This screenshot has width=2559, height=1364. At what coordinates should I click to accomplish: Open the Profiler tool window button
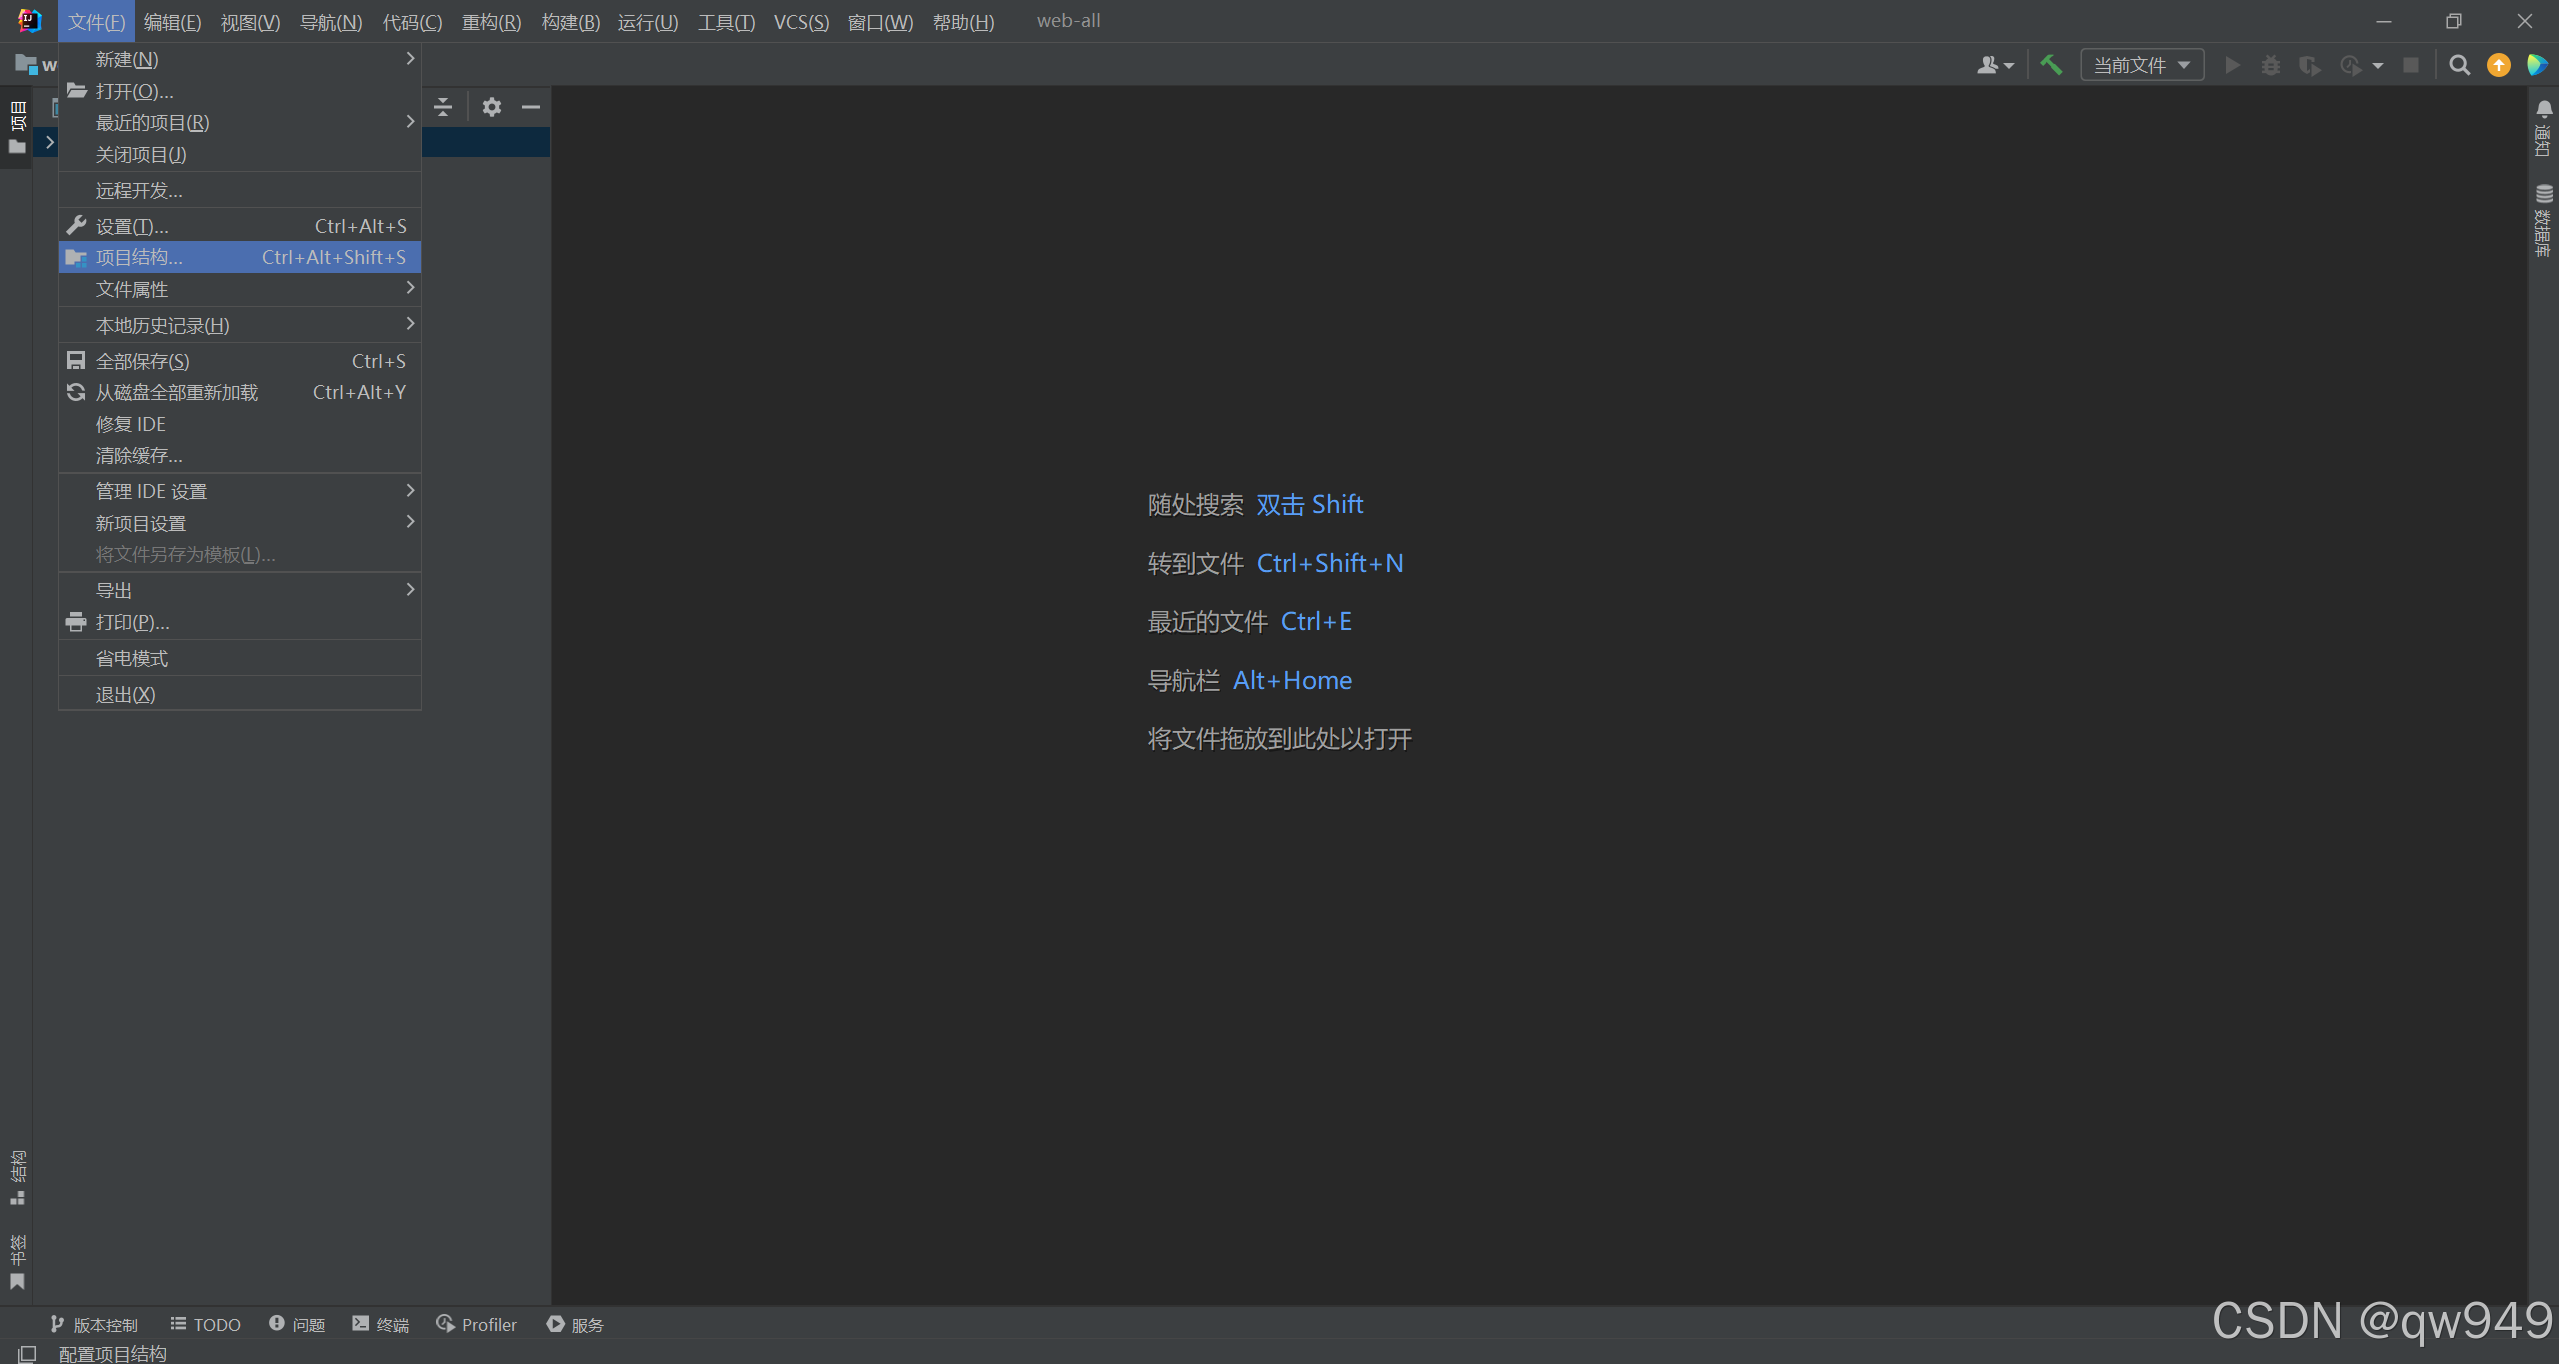click(x=477, y=1324)
